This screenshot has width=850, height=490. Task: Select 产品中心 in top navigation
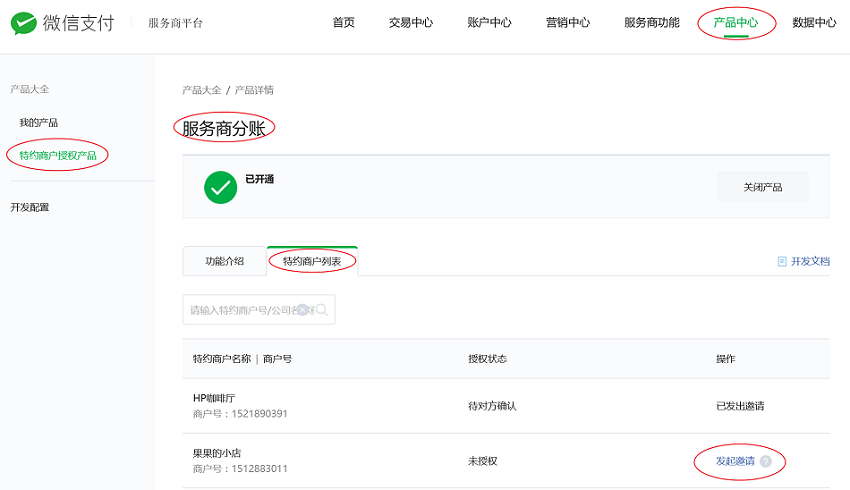point(736,22)
